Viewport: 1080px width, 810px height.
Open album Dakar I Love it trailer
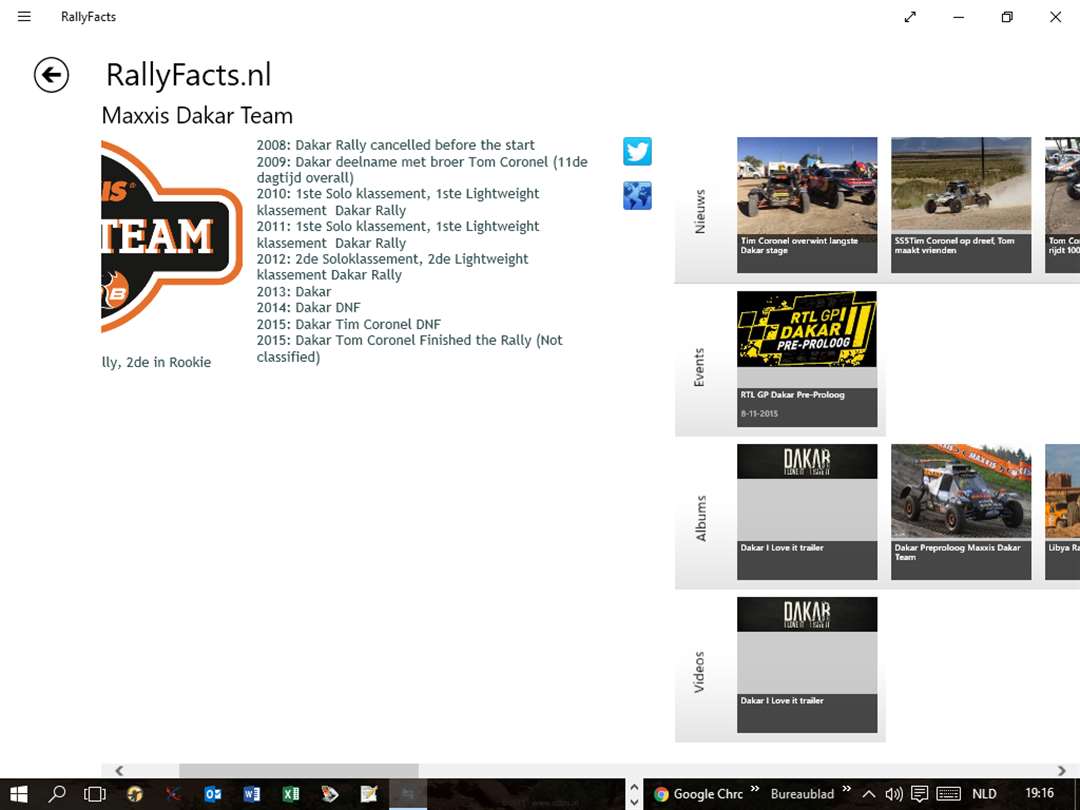pyautogui.click(x=807, y=511)
